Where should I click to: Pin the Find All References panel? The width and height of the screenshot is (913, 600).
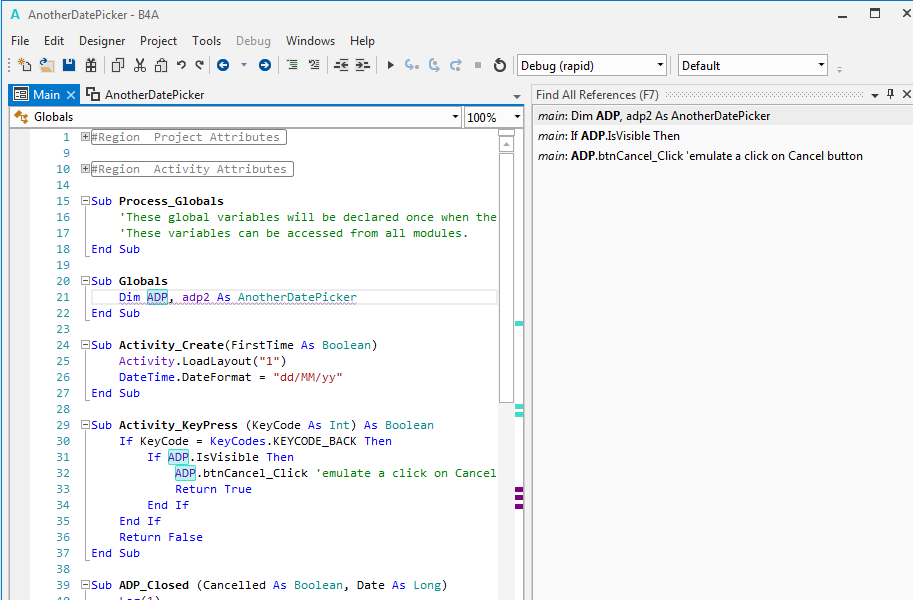889,94
